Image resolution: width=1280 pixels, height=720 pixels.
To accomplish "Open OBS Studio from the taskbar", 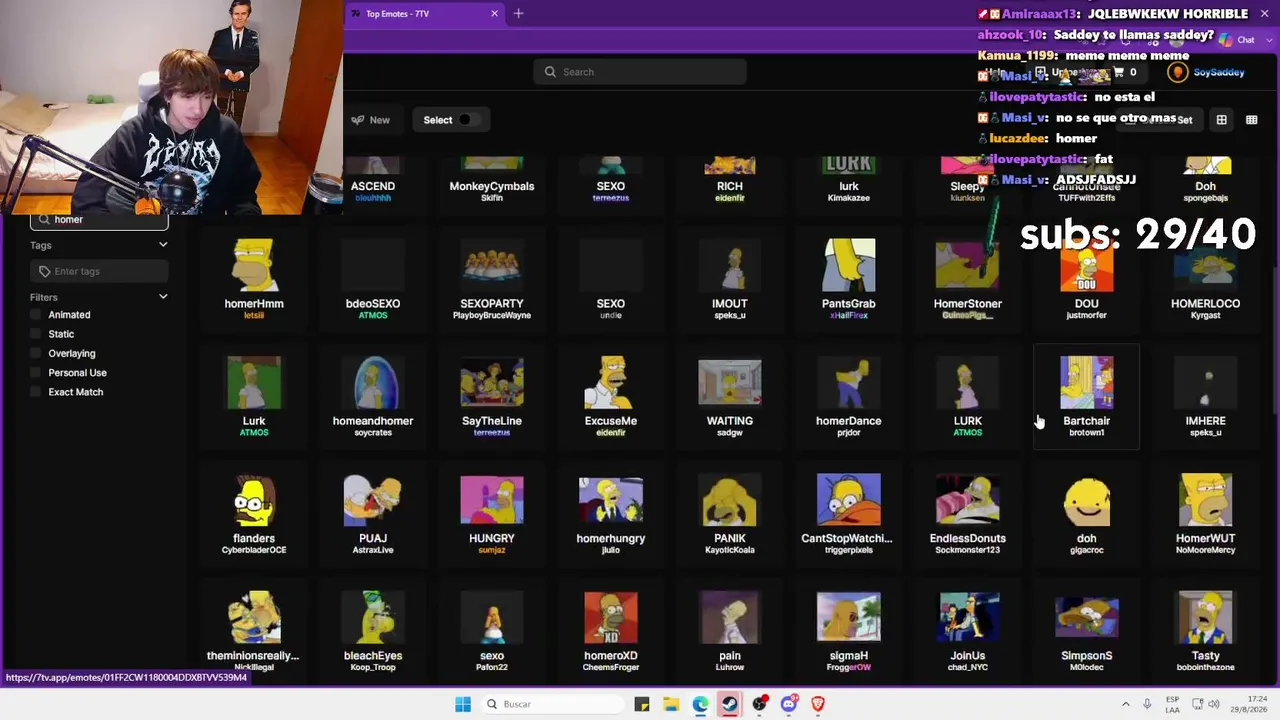I will pos(760,704).
